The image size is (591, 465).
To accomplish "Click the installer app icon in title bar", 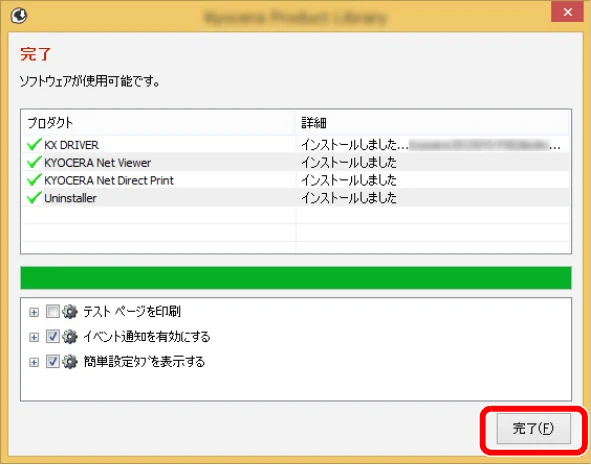I will click(18, 15).
